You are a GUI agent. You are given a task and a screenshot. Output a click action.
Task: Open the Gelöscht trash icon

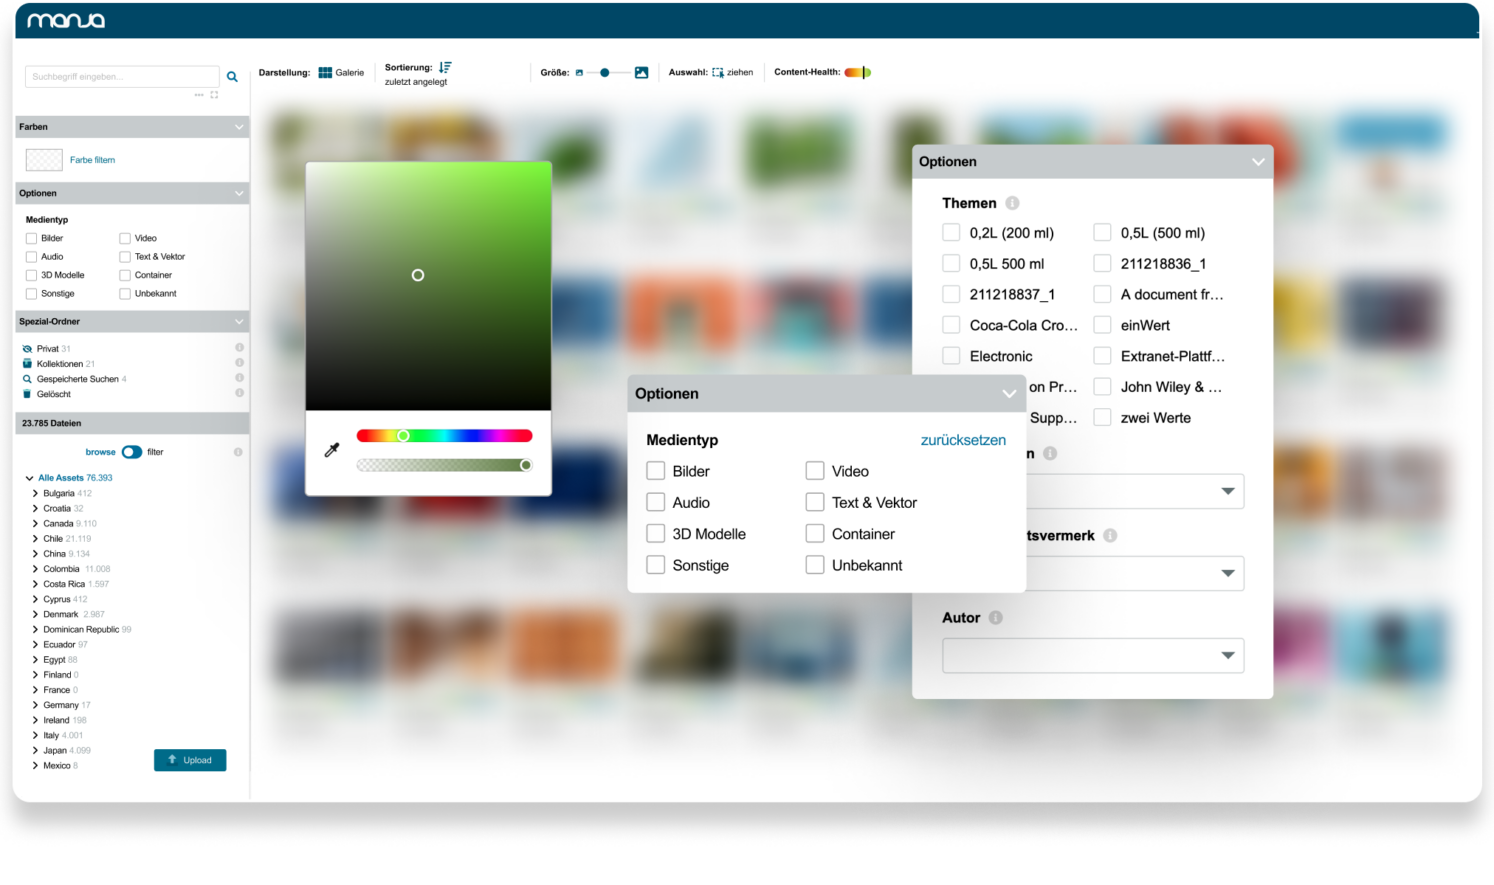(27, 394)
